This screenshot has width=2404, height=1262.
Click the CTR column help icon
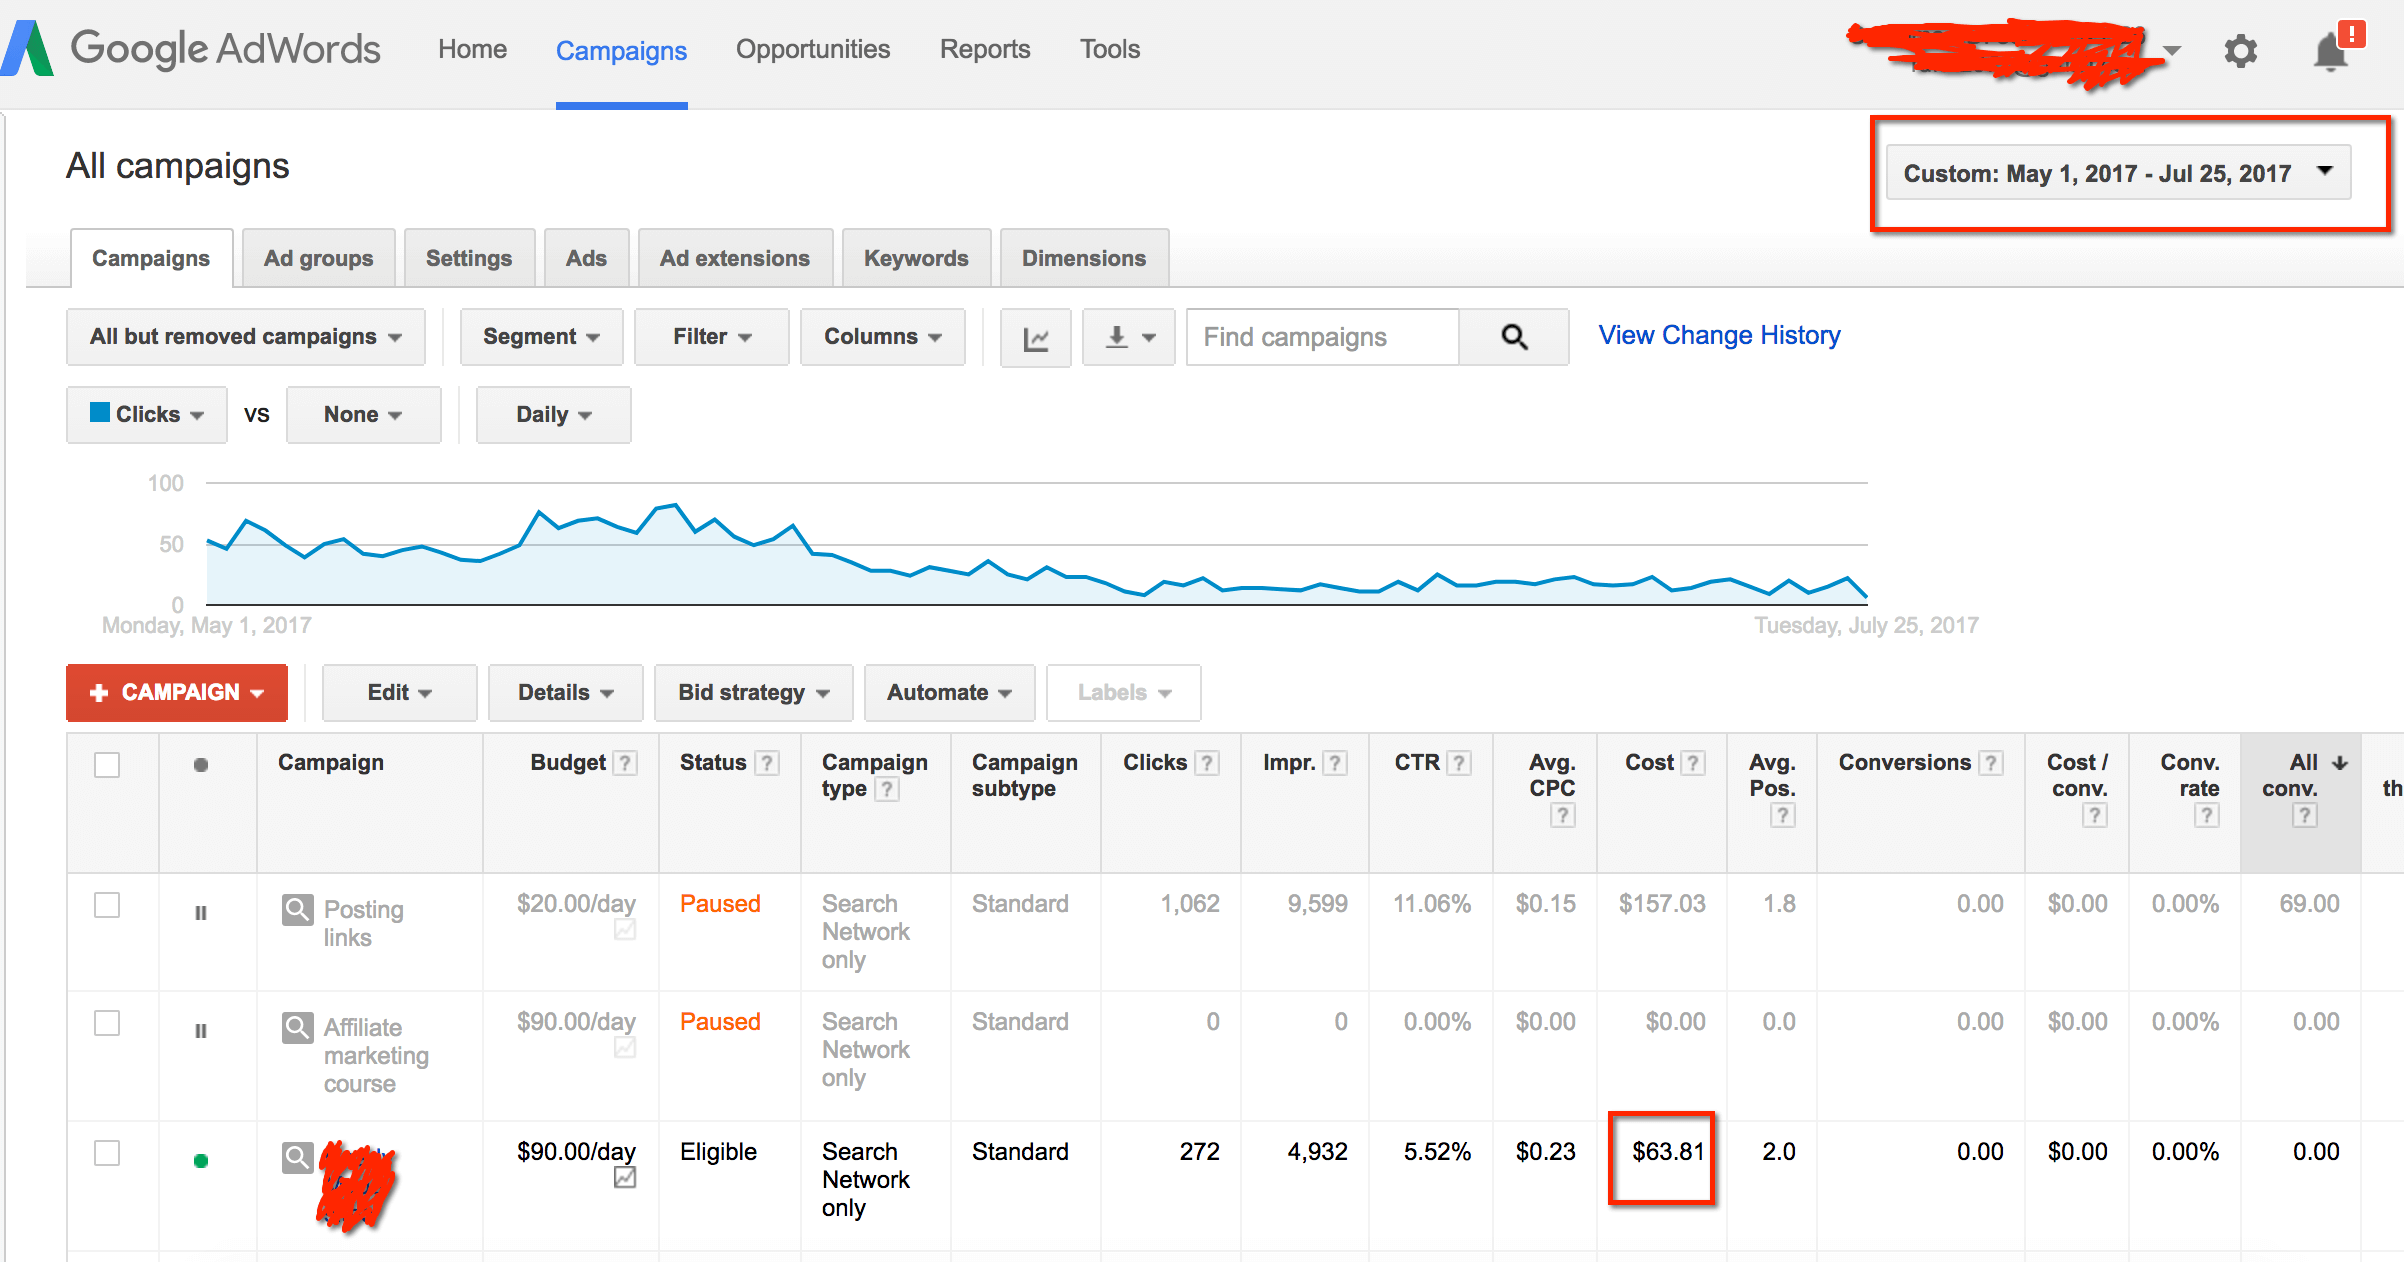(x=1459, y=763)
